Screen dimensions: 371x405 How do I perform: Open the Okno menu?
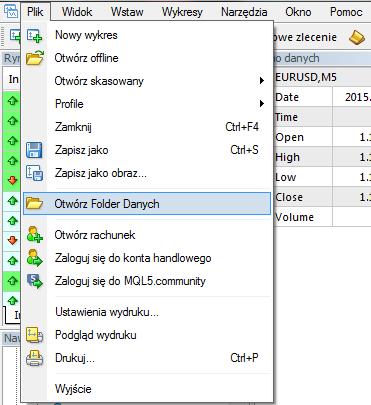pyautogui.click(x=298, y=12)
